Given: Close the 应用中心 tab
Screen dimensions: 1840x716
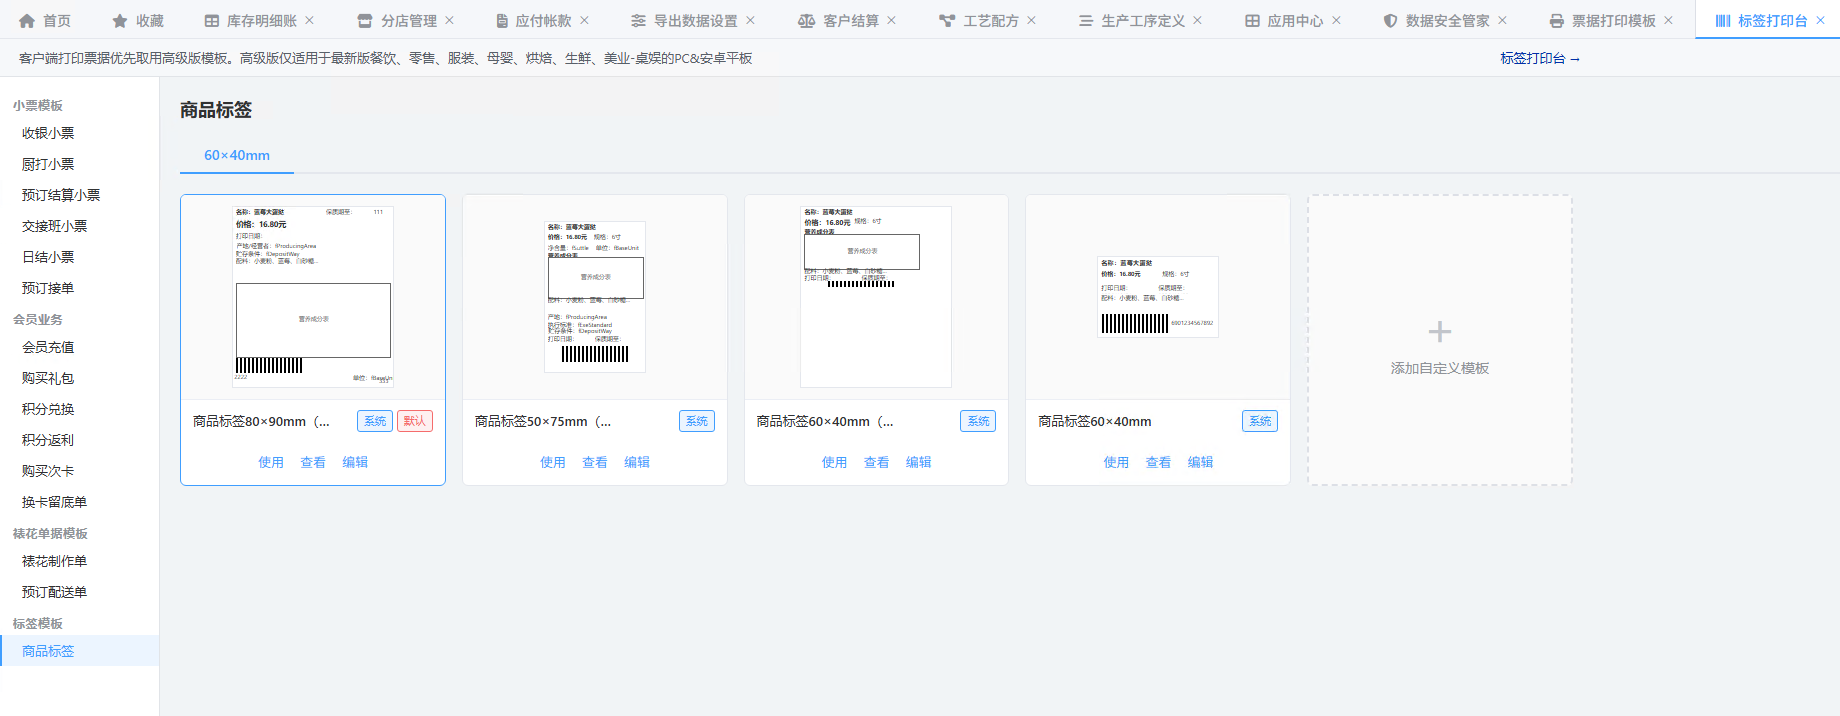Looking at the screenshot, I should tap(1336, 20).
